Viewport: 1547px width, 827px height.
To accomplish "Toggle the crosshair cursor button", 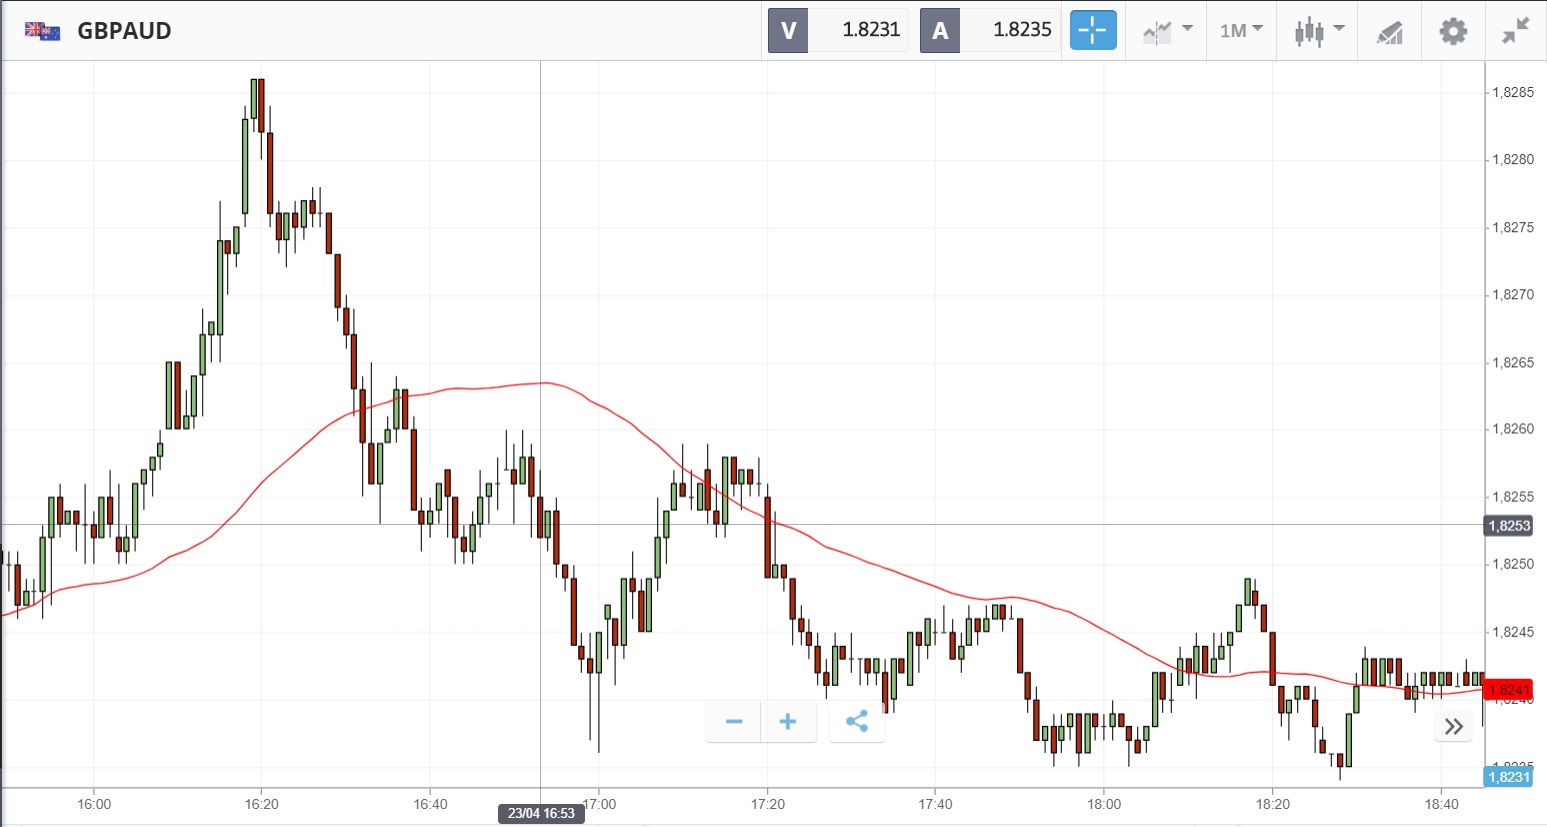I will click(1092, 30).
